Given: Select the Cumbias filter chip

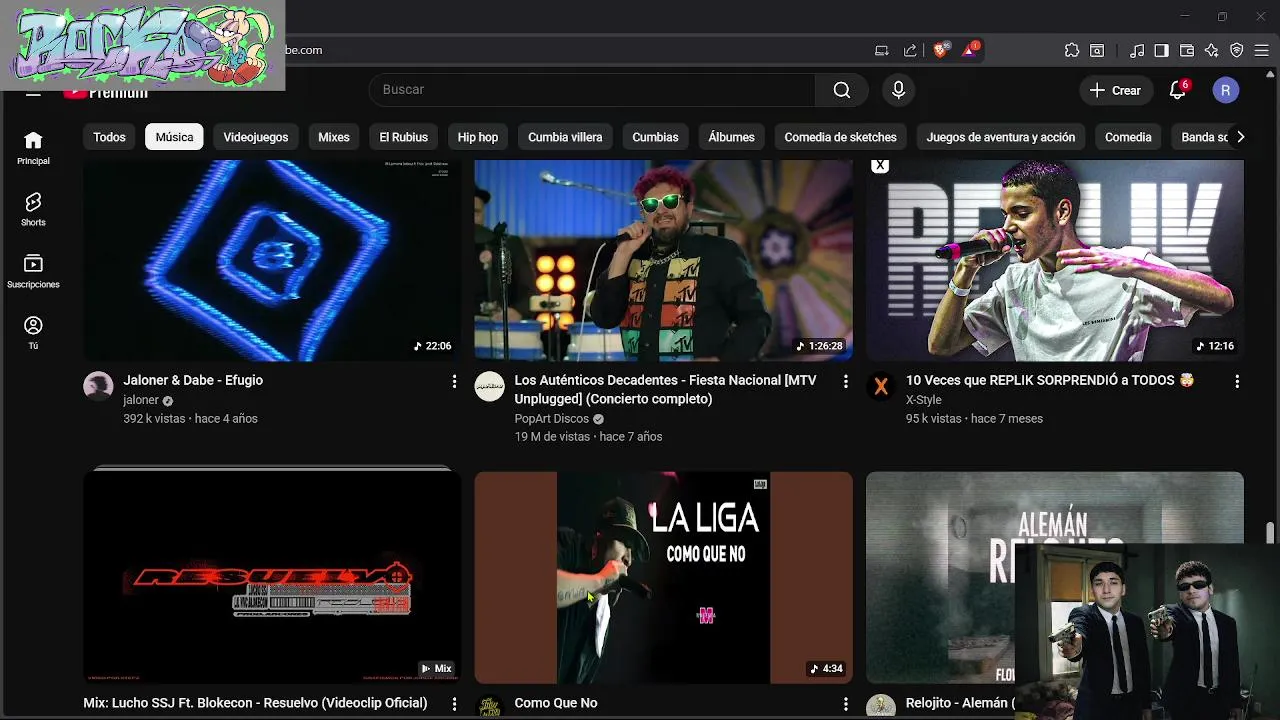Looking at the screenshot, I should pyautogui.click(x=655, y=137).
